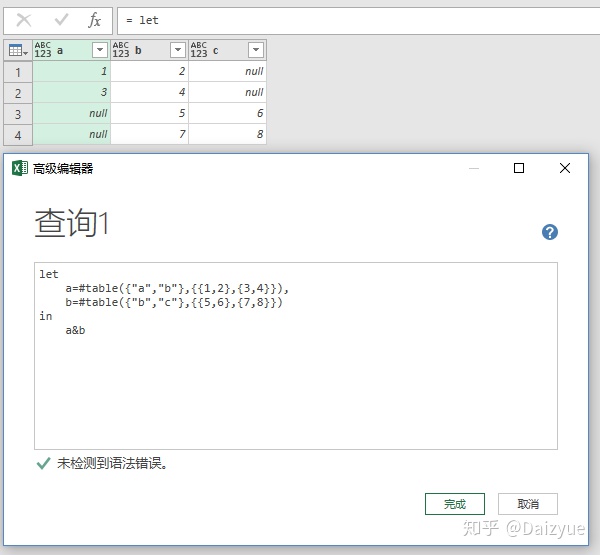Click the Excel icon in the 高级编辑器 title bar
The width and height of the screenshot is (600, 555).
pyautogui.click(x=20, y=168)
